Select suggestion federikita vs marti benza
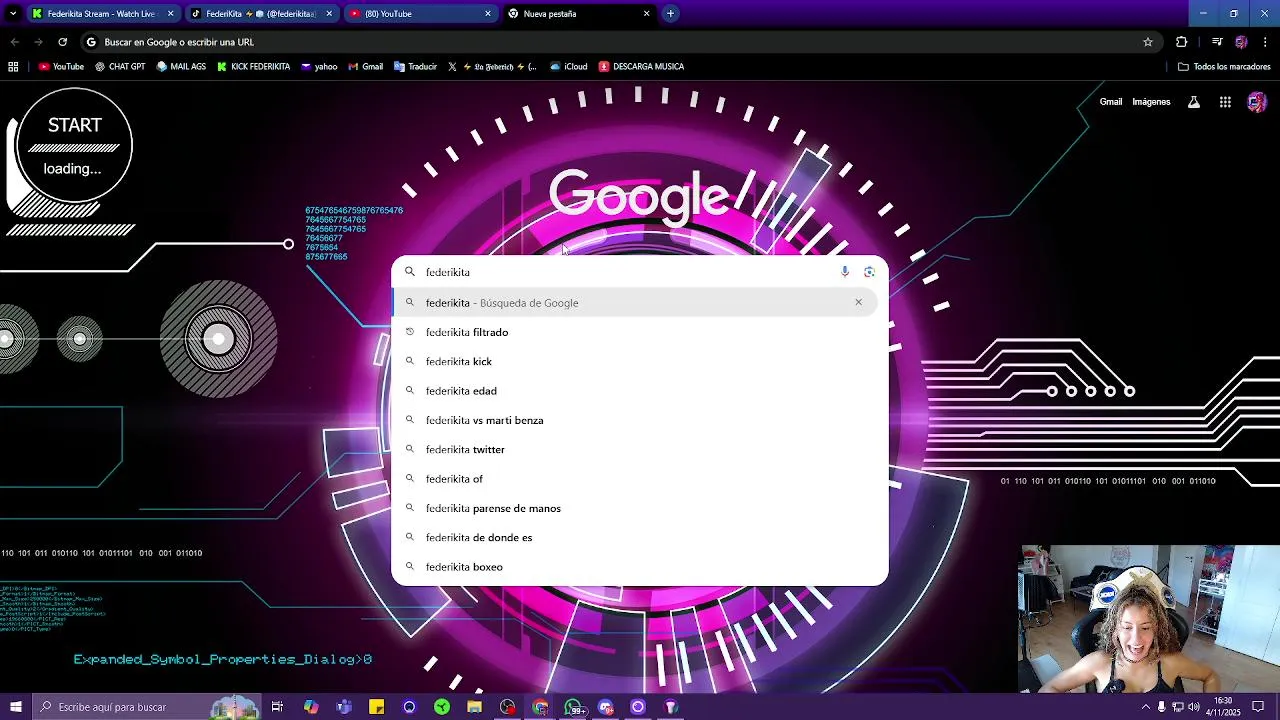 635,420
